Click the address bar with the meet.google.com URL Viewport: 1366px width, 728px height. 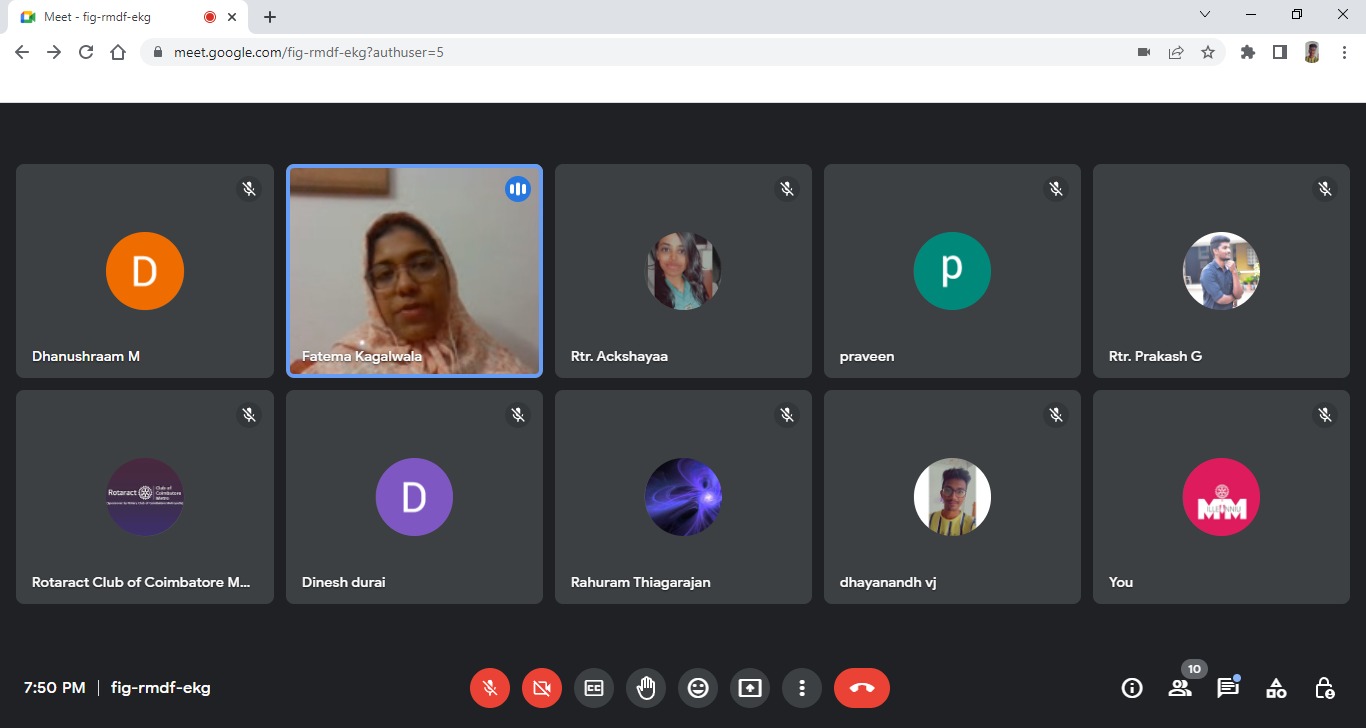click(x=640, y=52)
